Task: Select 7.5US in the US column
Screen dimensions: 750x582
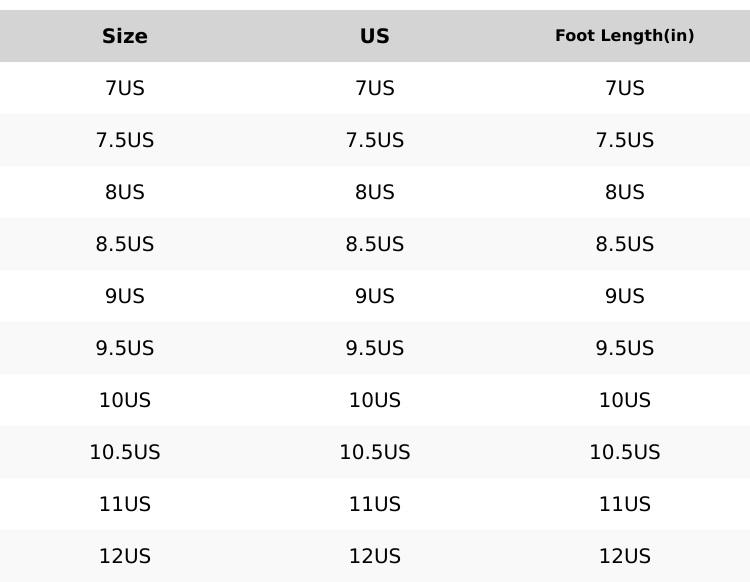Action: click(375, 140)
